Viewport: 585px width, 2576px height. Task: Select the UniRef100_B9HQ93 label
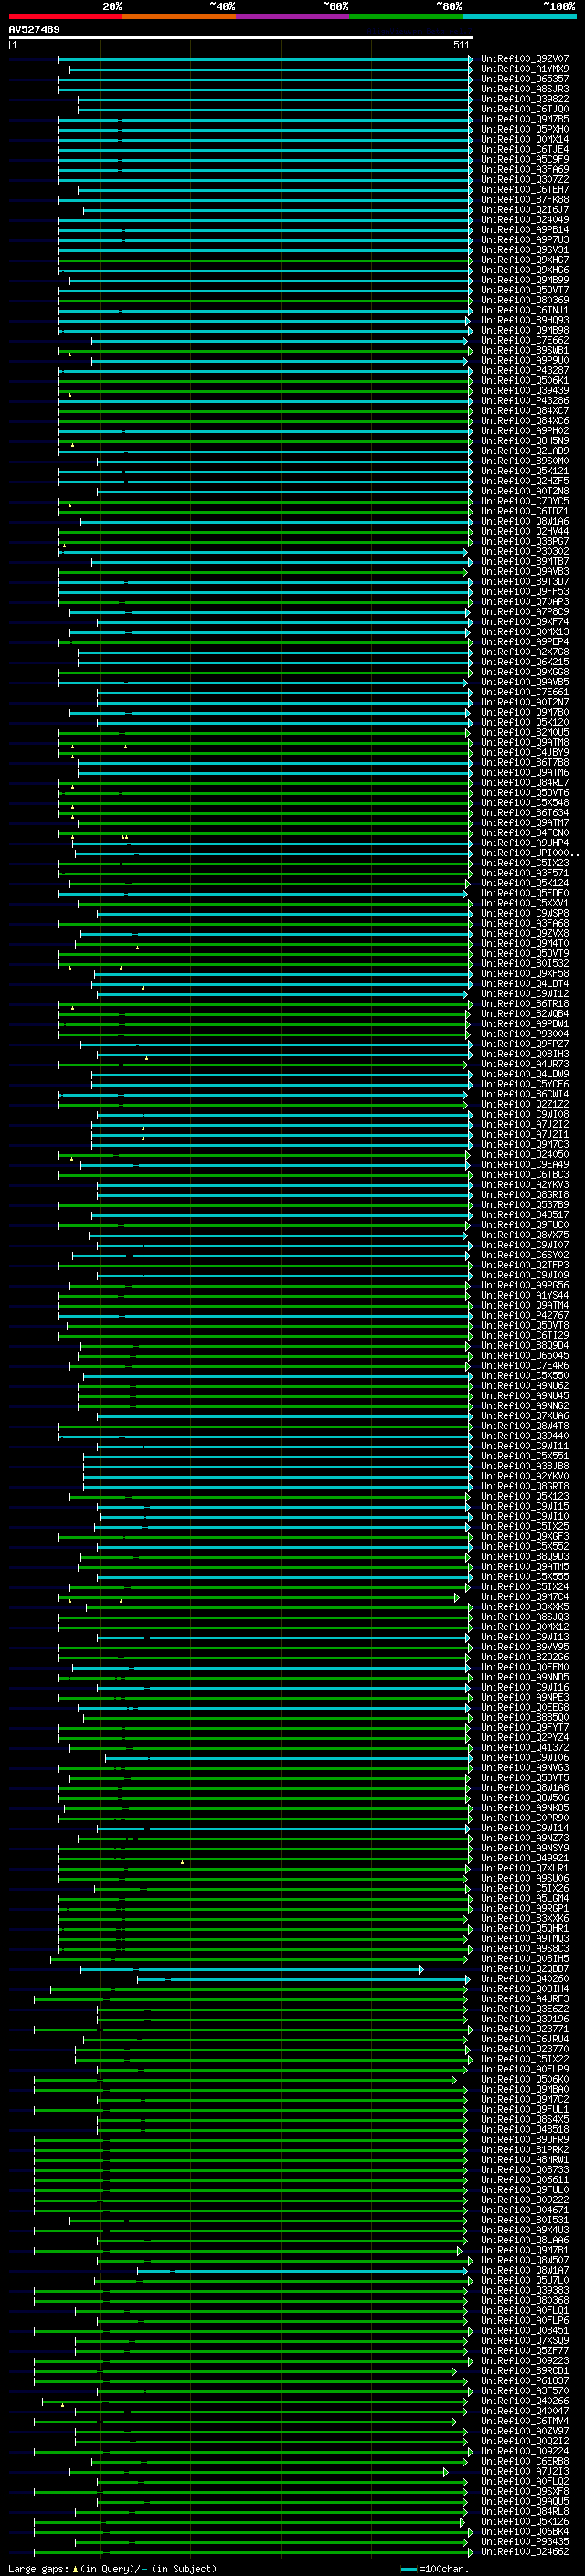[x=525, y=320]
